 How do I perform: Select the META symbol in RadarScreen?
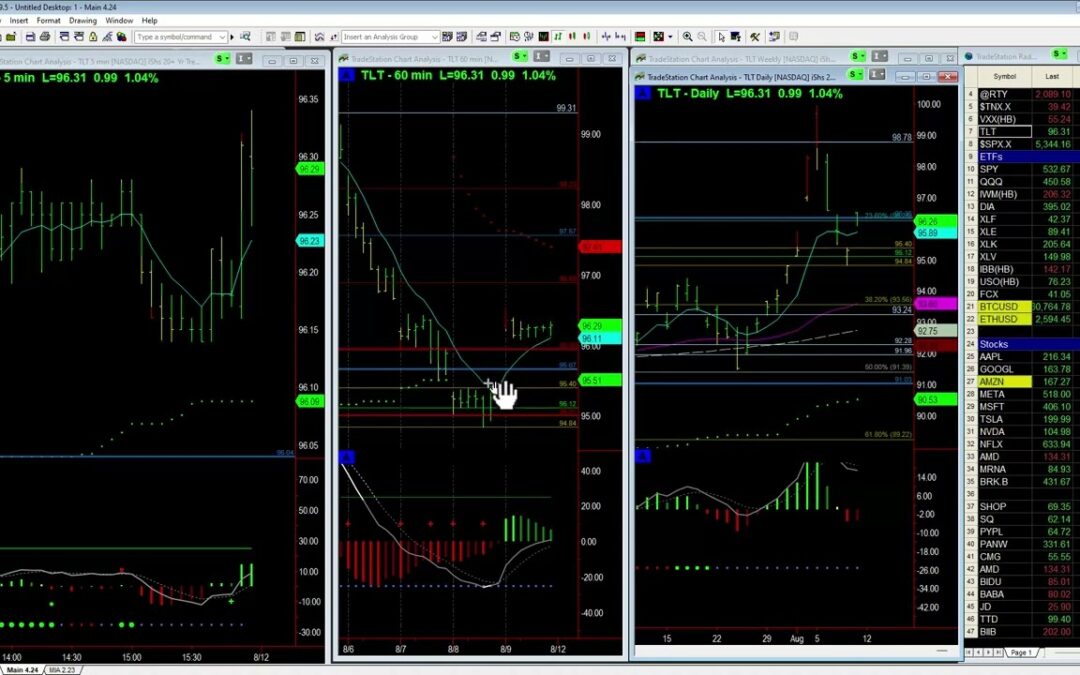pos(992,394)
